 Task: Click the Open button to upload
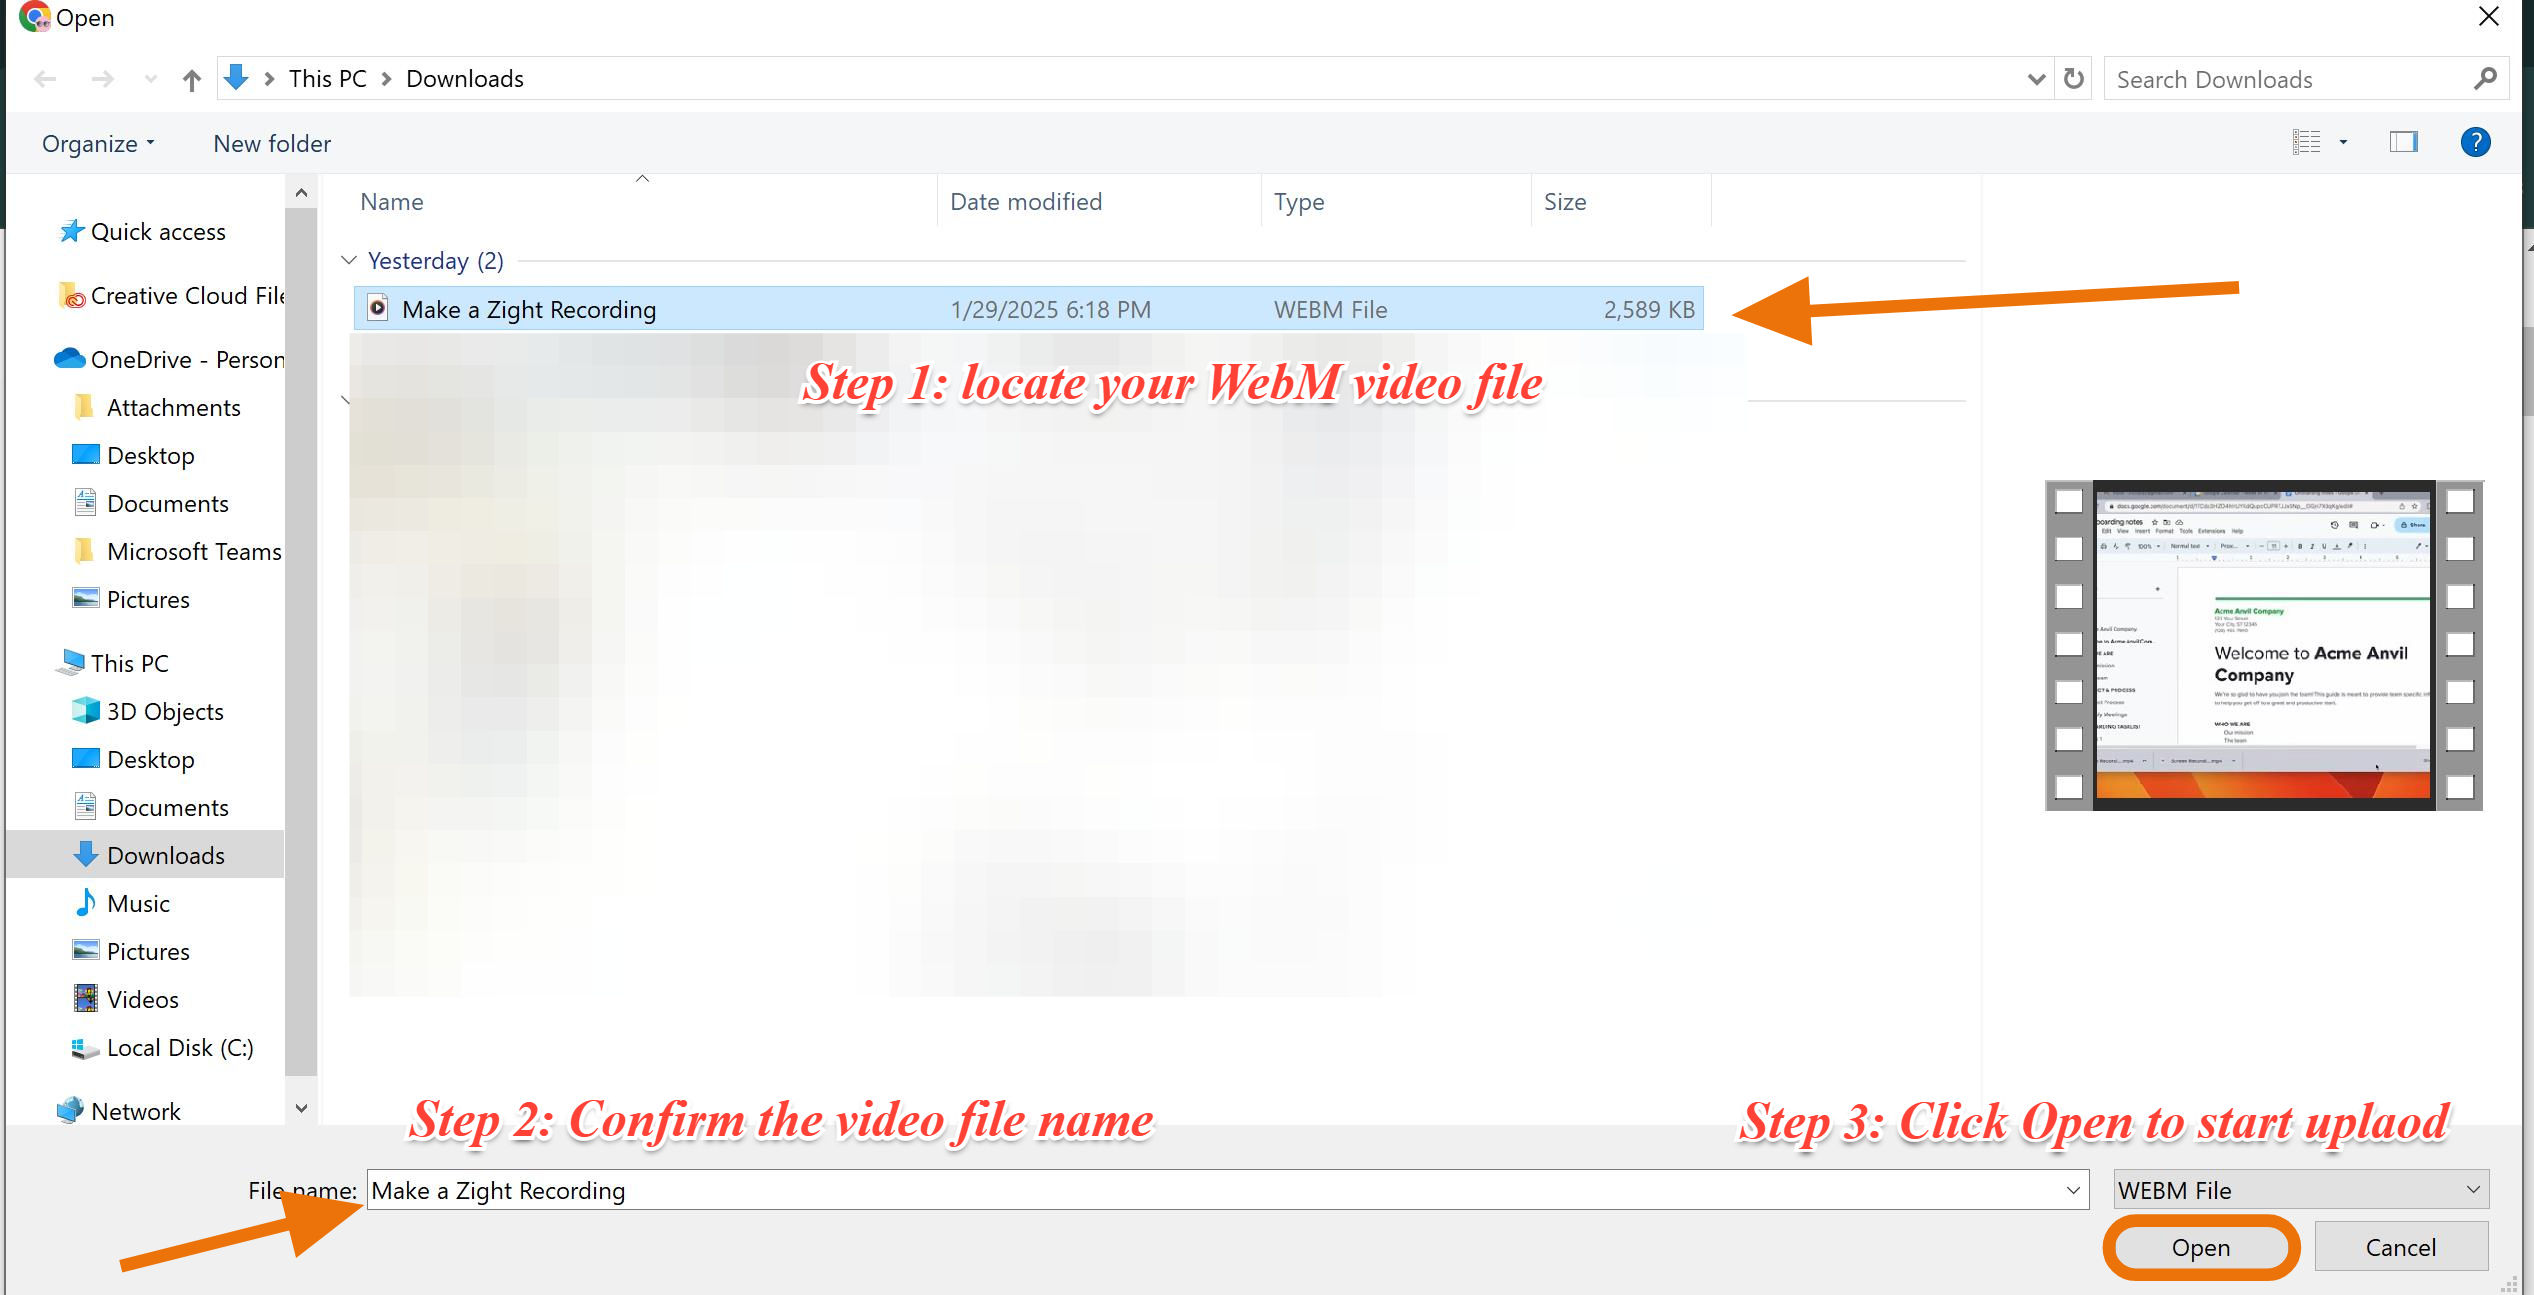2200,1247
